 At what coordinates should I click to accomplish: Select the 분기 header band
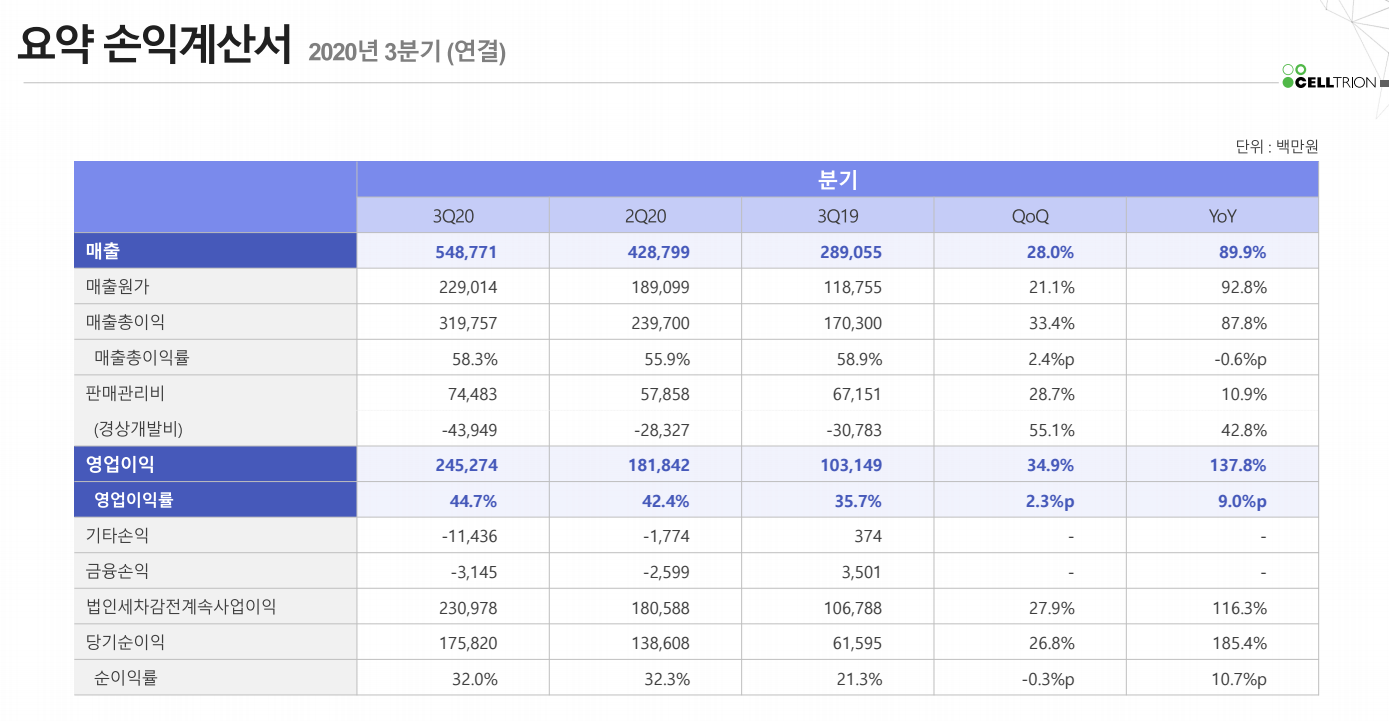pyautogui.click(x=838, y=178)
